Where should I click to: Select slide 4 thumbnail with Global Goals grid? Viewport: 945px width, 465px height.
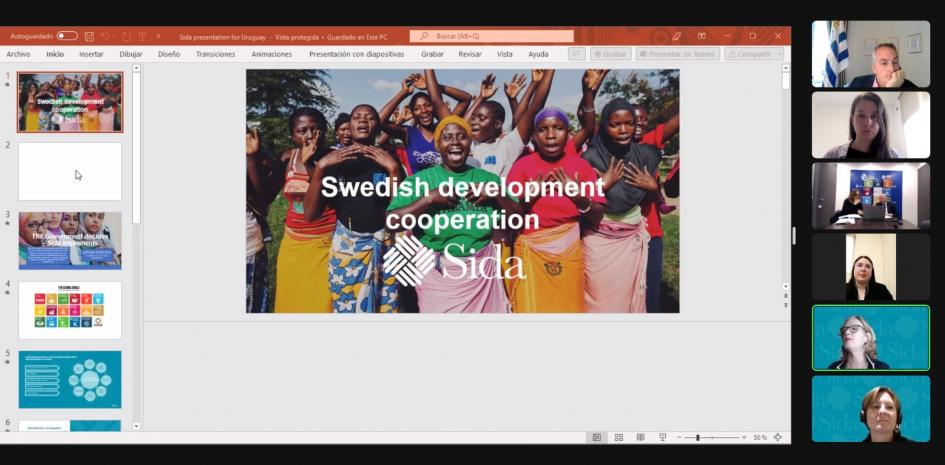[x=70, y=310]
